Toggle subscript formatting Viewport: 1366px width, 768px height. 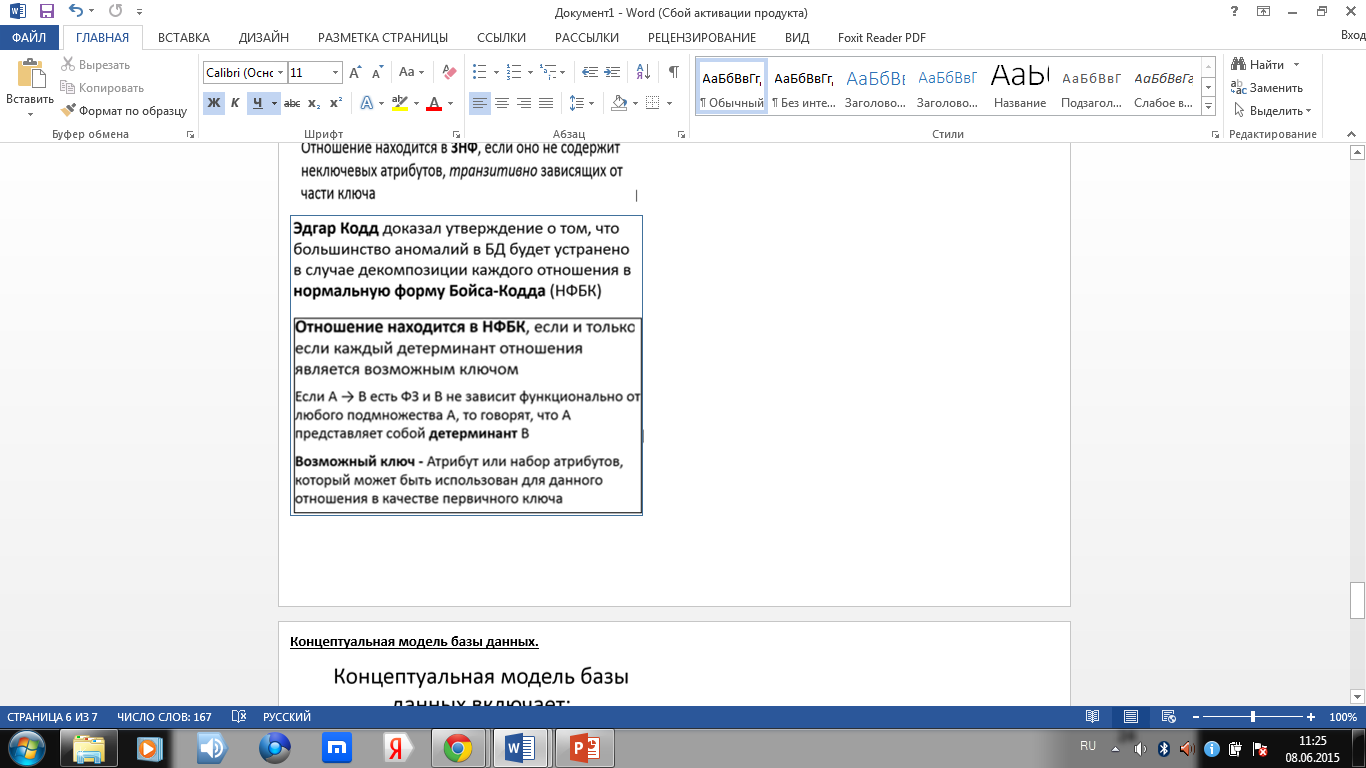click(314, 103)
